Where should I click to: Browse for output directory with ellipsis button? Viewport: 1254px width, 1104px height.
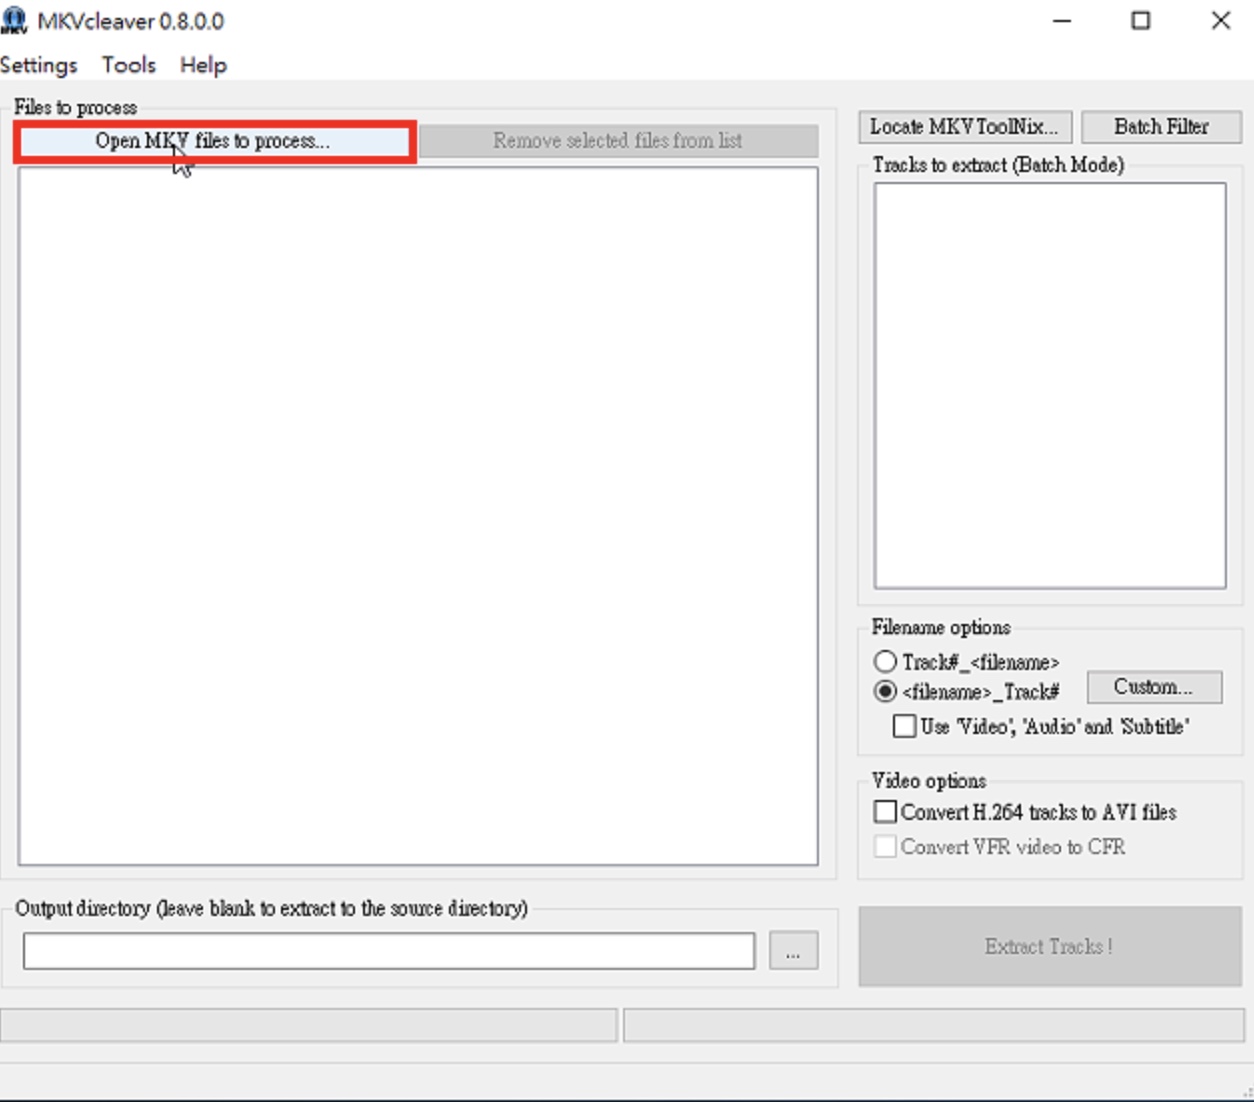[x=794, y=951]
